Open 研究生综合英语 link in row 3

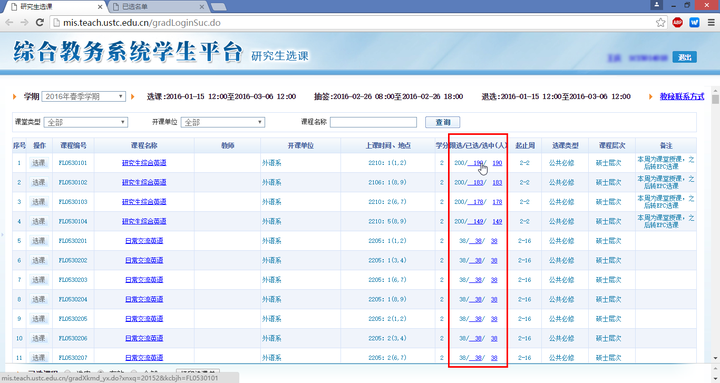point(144,202)
